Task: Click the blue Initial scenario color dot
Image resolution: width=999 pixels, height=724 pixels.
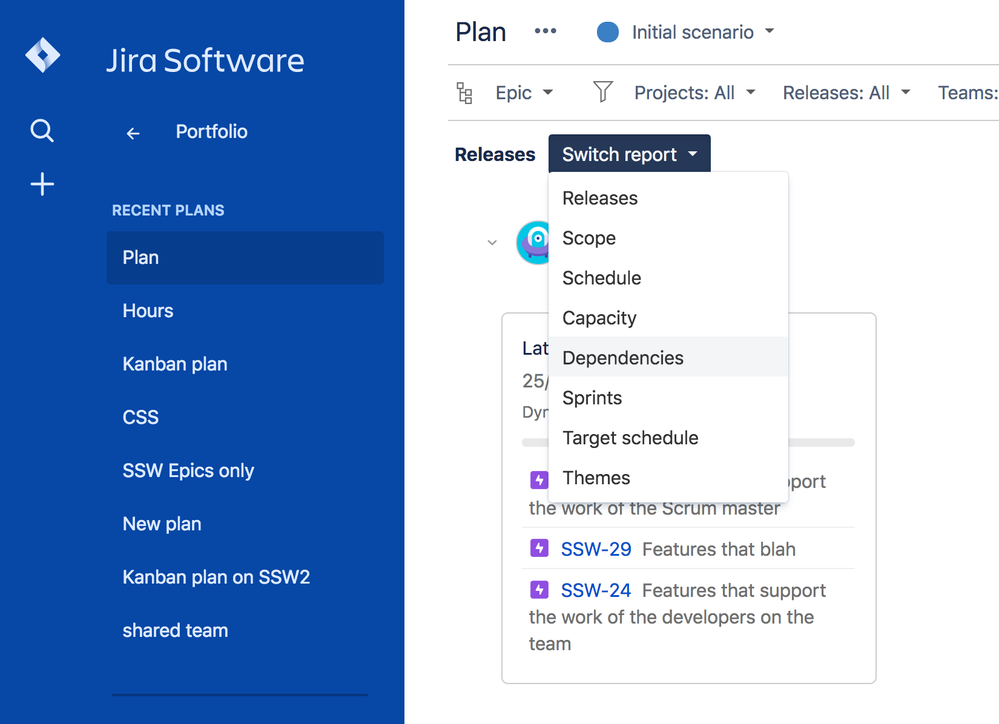Action: (x=607, y=32)
